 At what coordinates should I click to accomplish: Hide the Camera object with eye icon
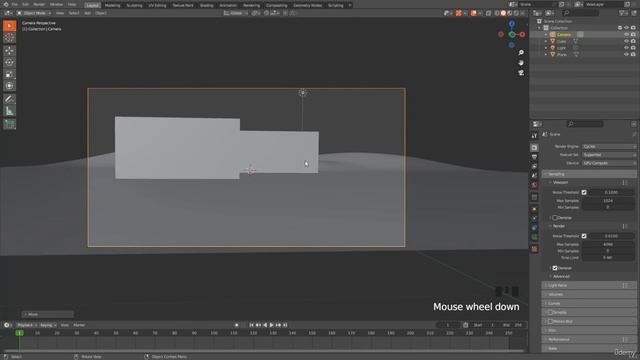627,35
